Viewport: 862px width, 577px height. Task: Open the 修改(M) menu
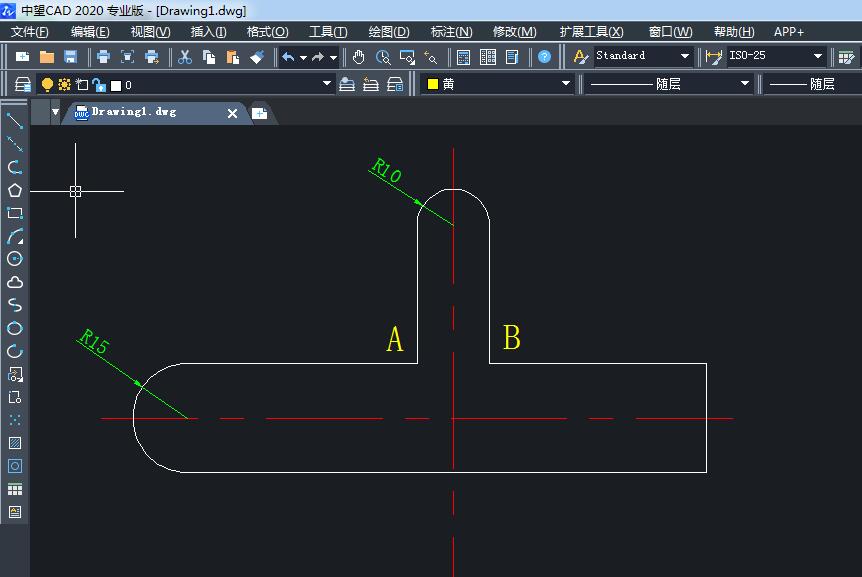point(515,31)
